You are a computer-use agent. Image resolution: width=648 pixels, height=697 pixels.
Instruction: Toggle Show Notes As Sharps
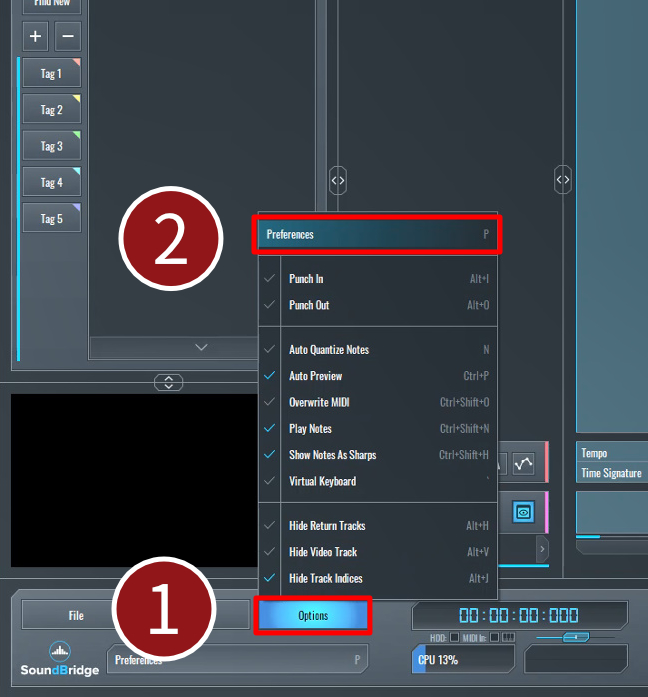pos(332,455)
